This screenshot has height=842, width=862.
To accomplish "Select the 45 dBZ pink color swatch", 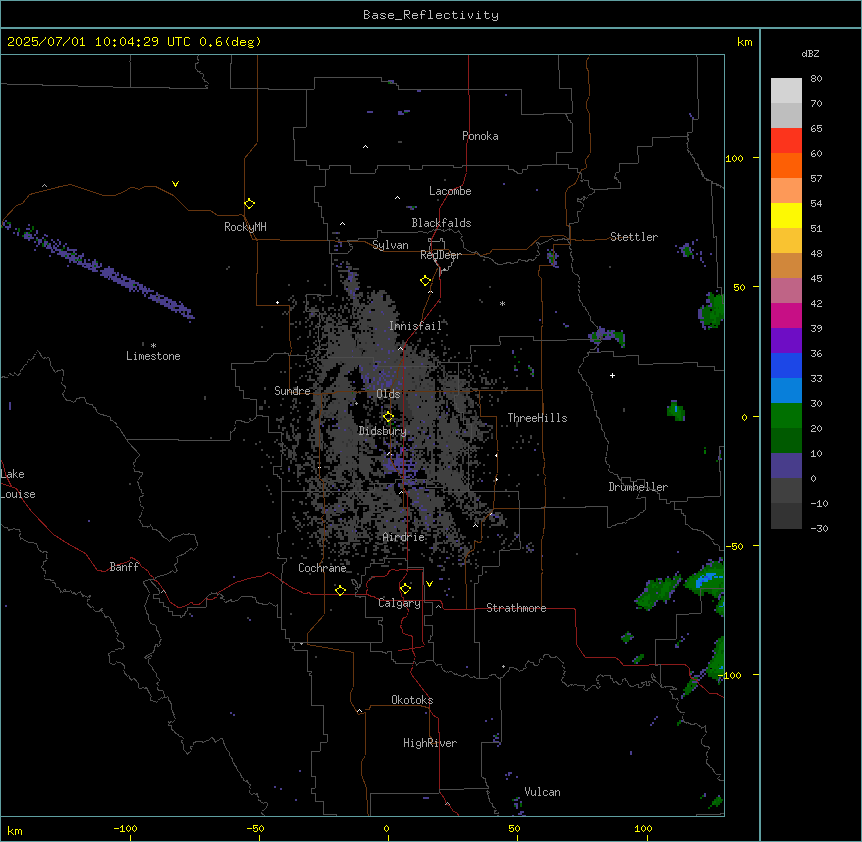I will coord(786,291).
